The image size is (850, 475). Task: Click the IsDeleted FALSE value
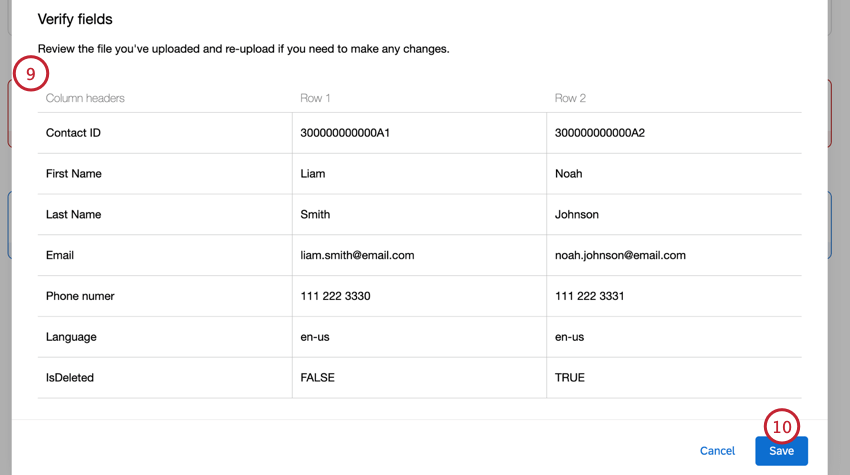[317, 378]
